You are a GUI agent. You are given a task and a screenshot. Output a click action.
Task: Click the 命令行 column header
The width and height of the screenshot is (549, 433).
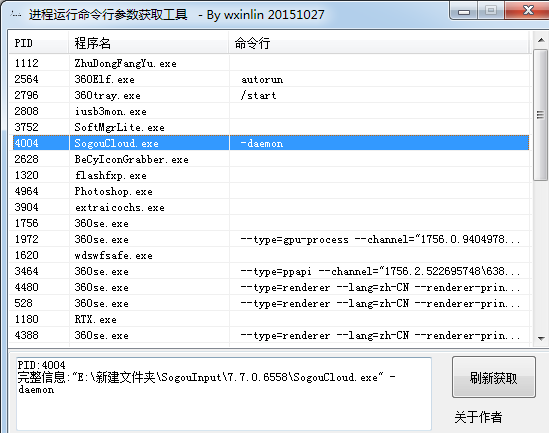(x=379, y=43)
